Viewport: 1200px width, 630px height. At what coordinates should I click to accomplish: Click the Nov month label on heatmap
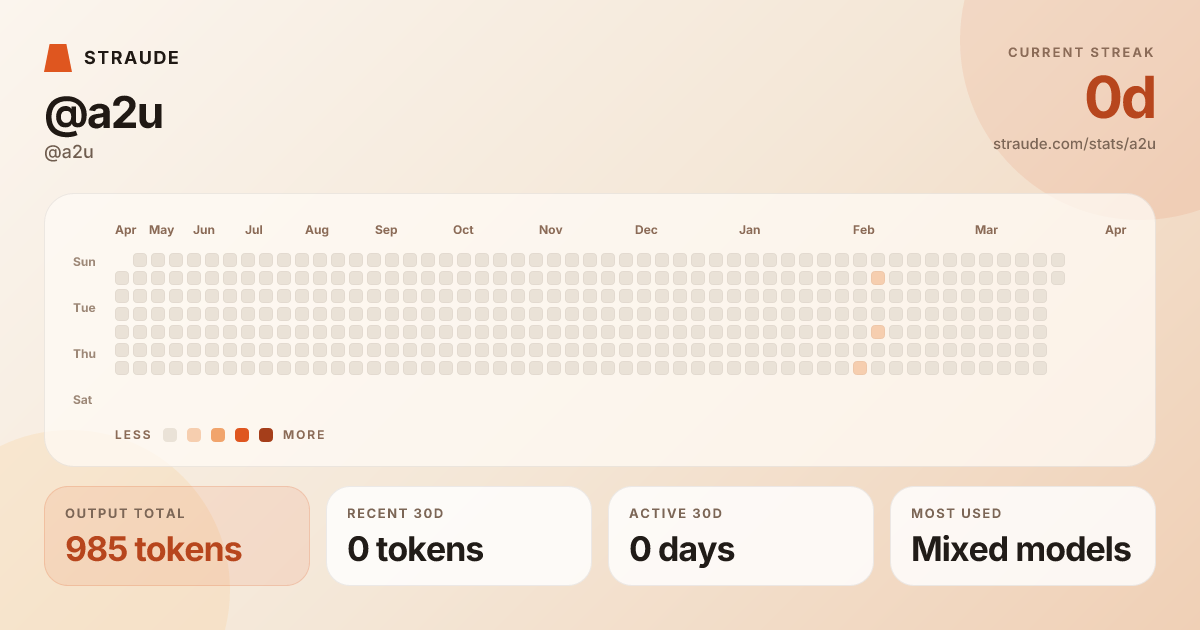(550, 230)
